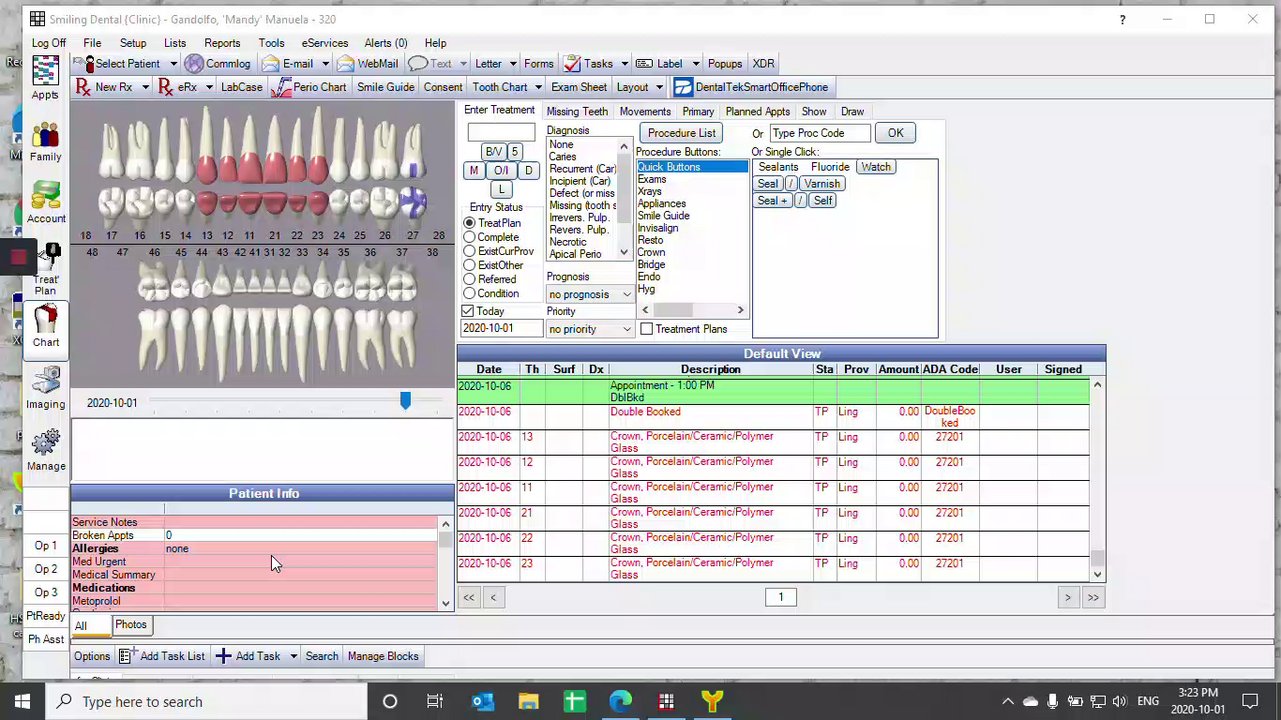Select the ExistOther entry status radio
This screenshot has width=1281, height=720.
point(469,265)
